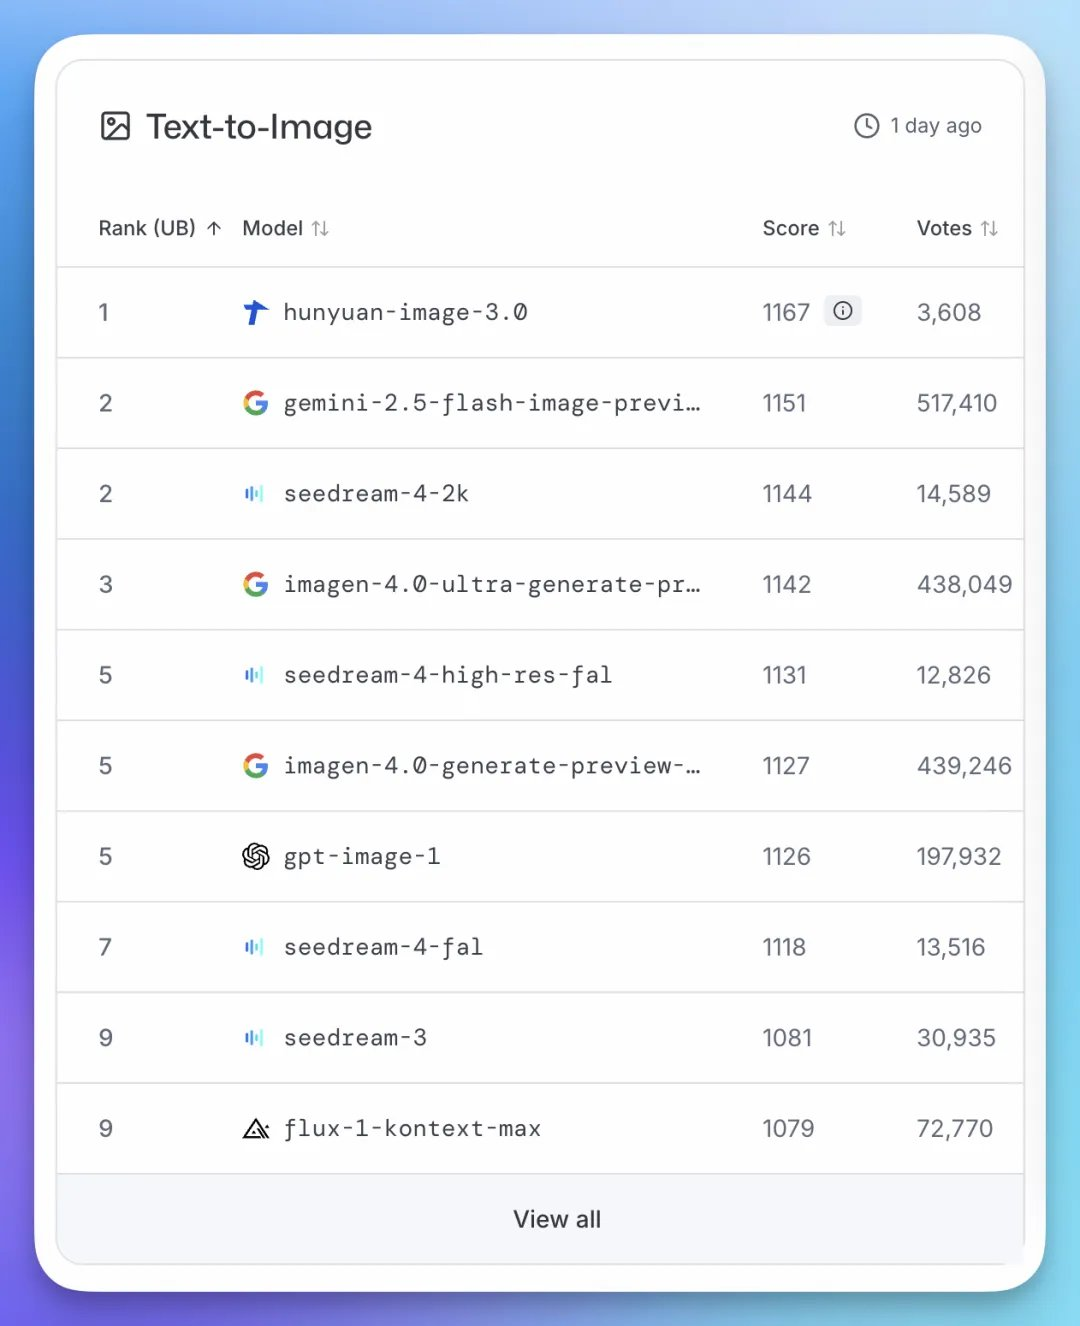Click the imagen-4.0-ultra-generate model name
1080x1326 pixels.
click(x=491, y=585)
